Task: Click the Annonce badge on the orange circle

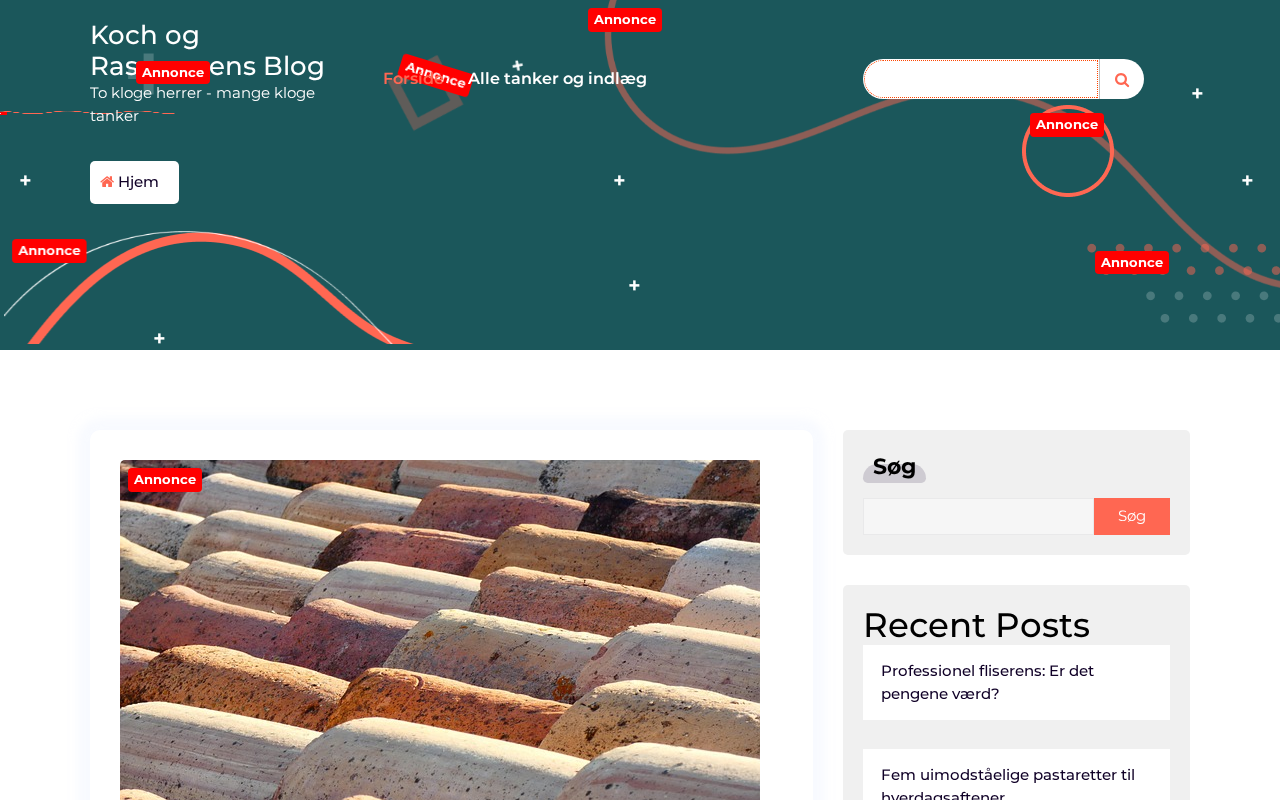Action: point(1067,125)
